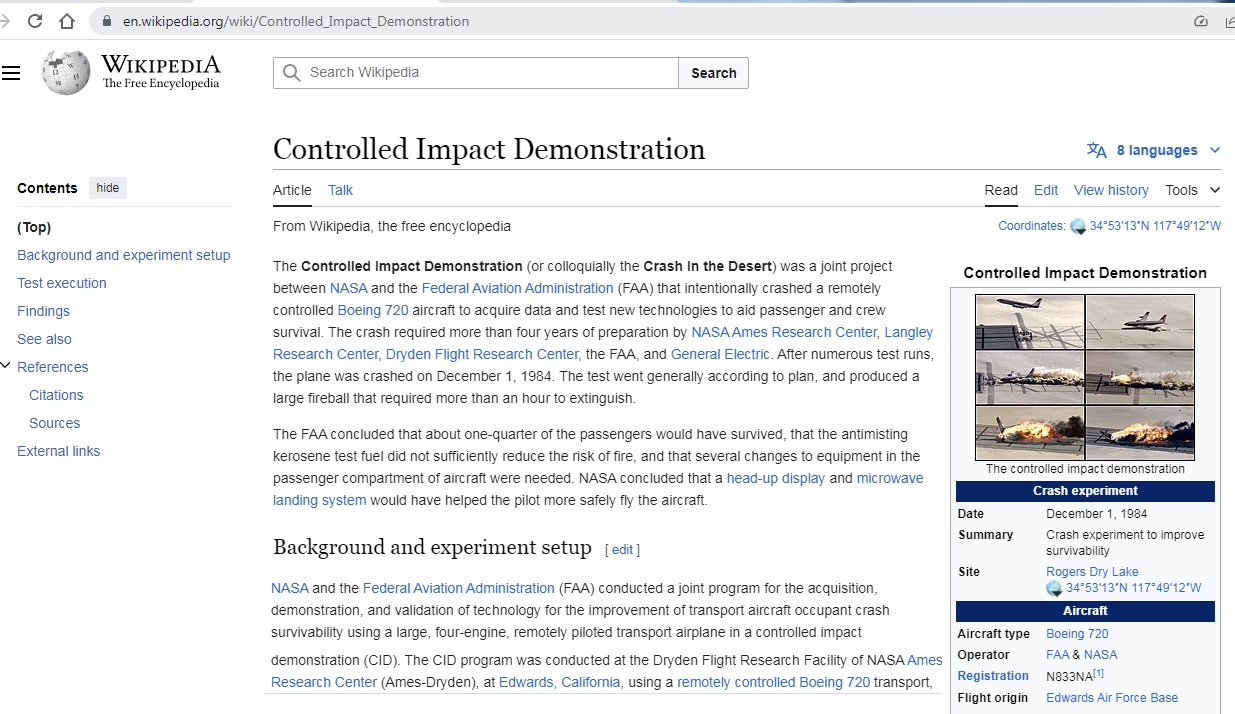This screenshot has width=1235, height=714.
Task: Click the Wikipedia globe logo
Action: pos(66,73)
